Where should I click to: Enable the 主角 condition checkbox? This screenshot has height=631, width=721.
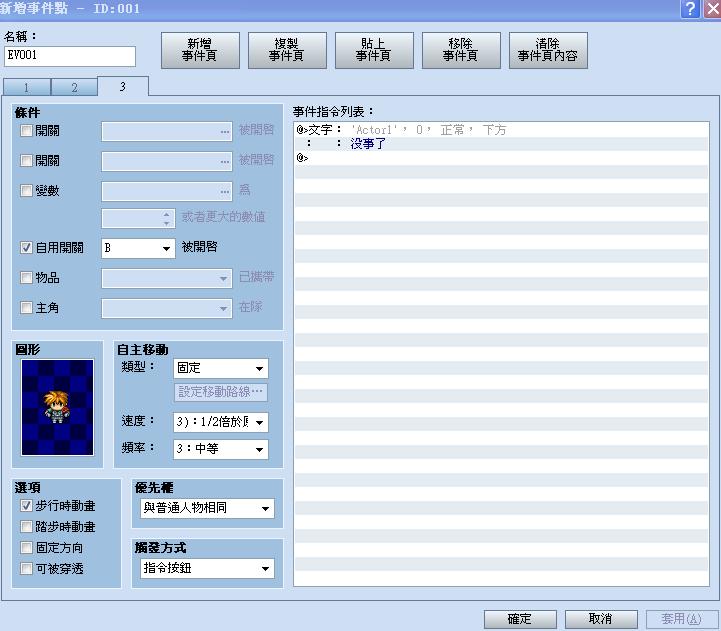pyautogui.click(x=26, y=308)
